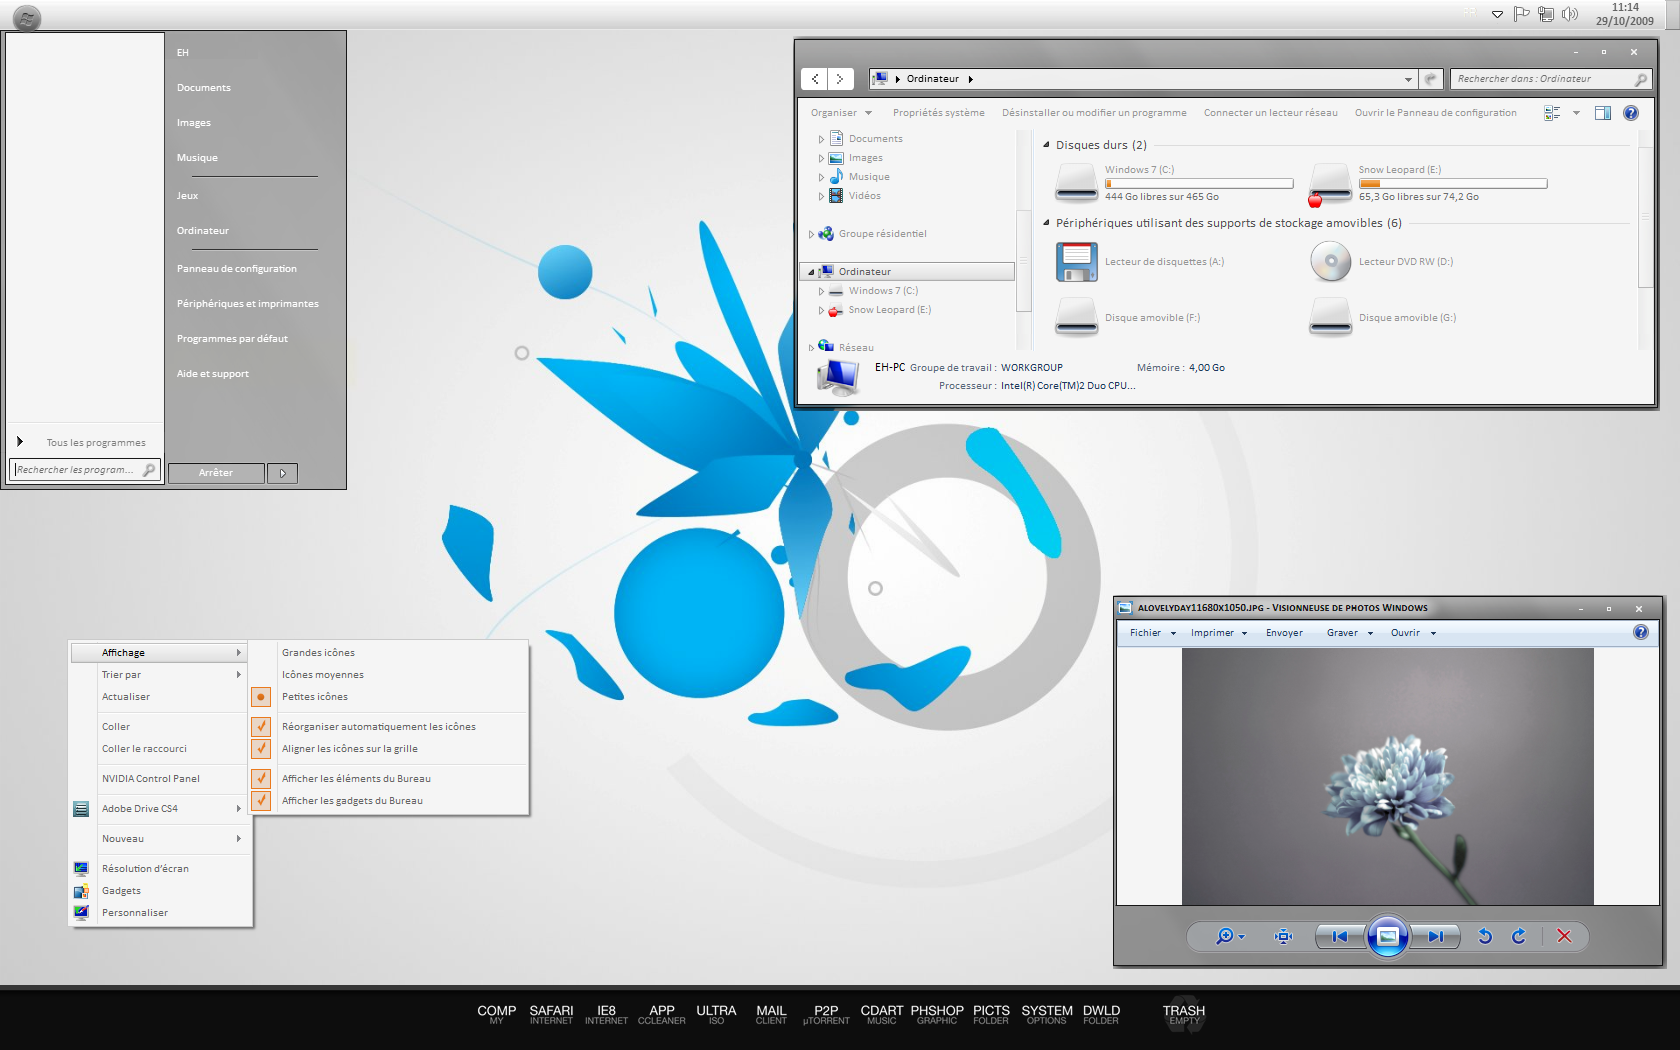Open the Fichier menu in photo viewer

pyautogui.click(x=1153, y=633)
